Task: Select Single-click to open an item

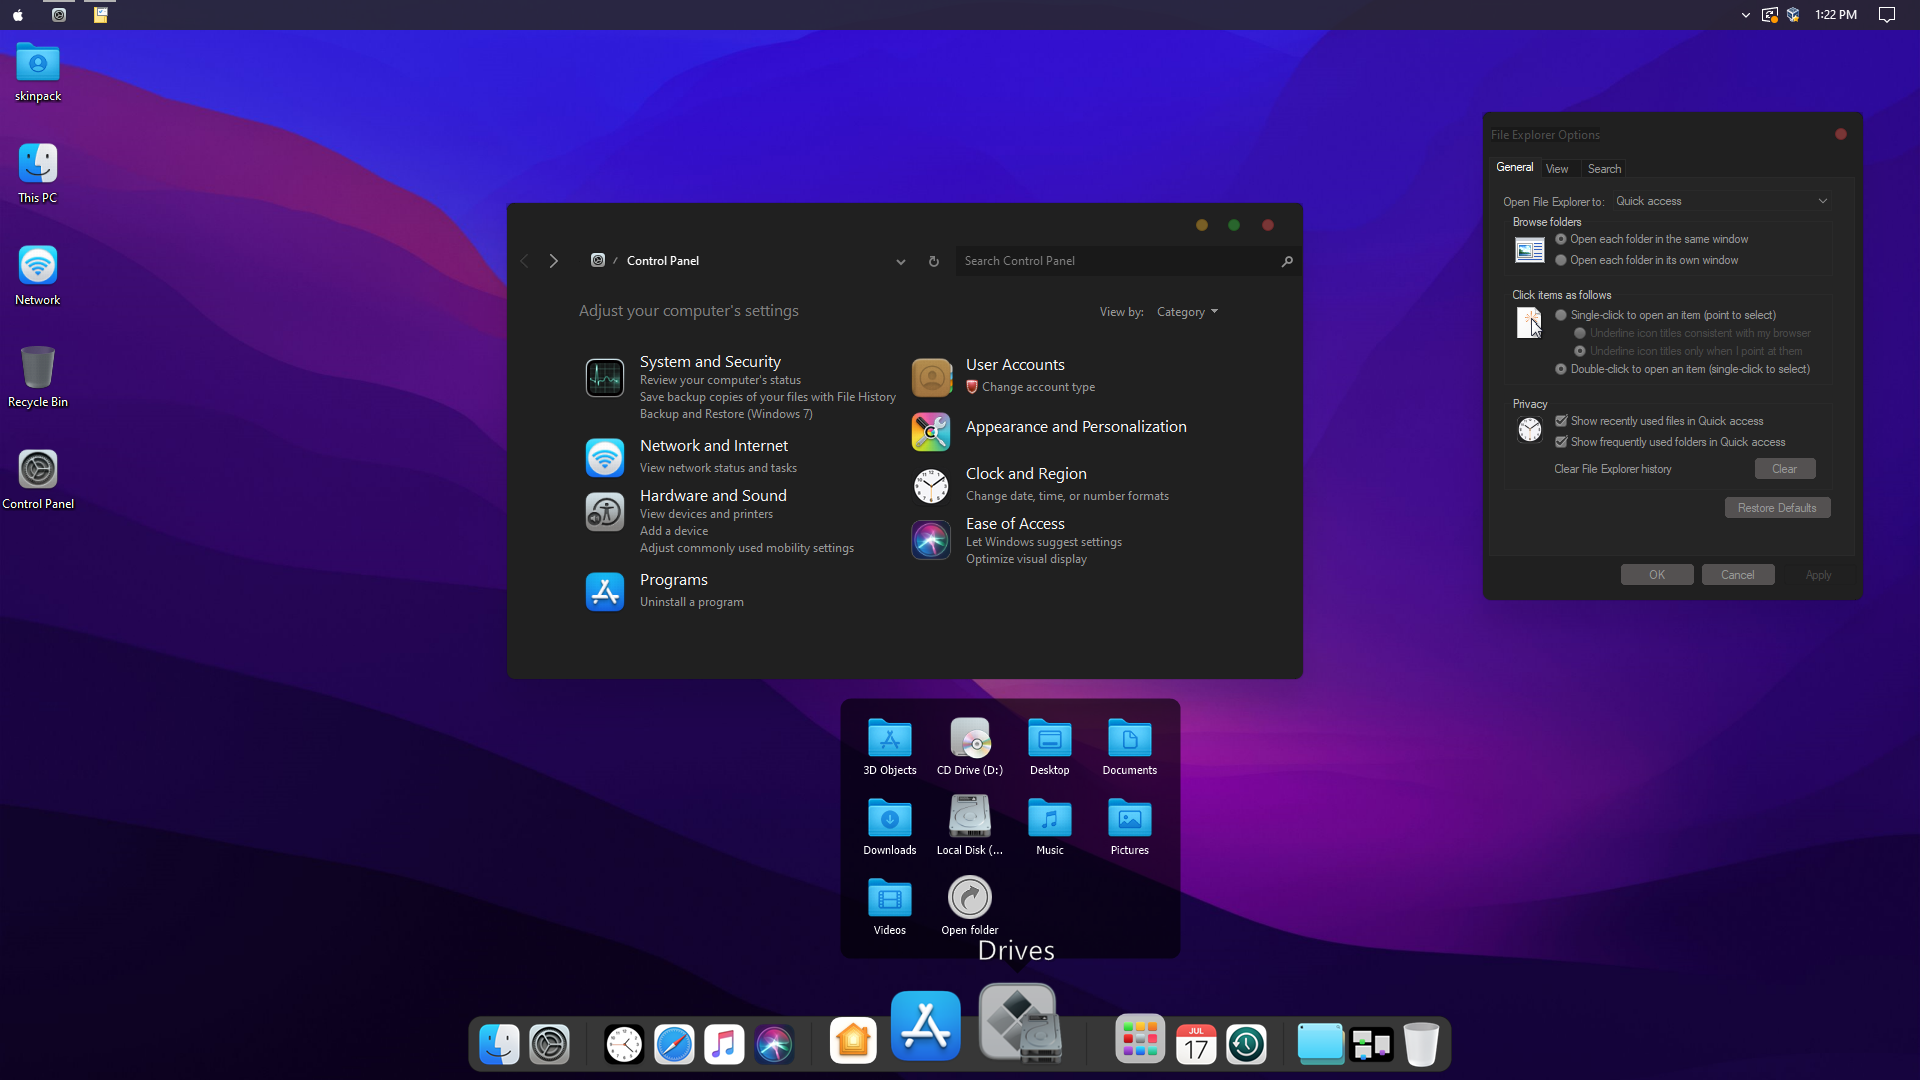Action: click(x=1561, y=315)
